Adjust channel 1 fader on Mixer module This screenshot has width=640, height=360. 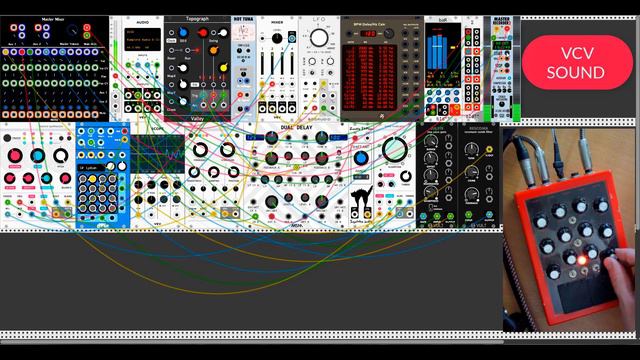tap(262, 62)
